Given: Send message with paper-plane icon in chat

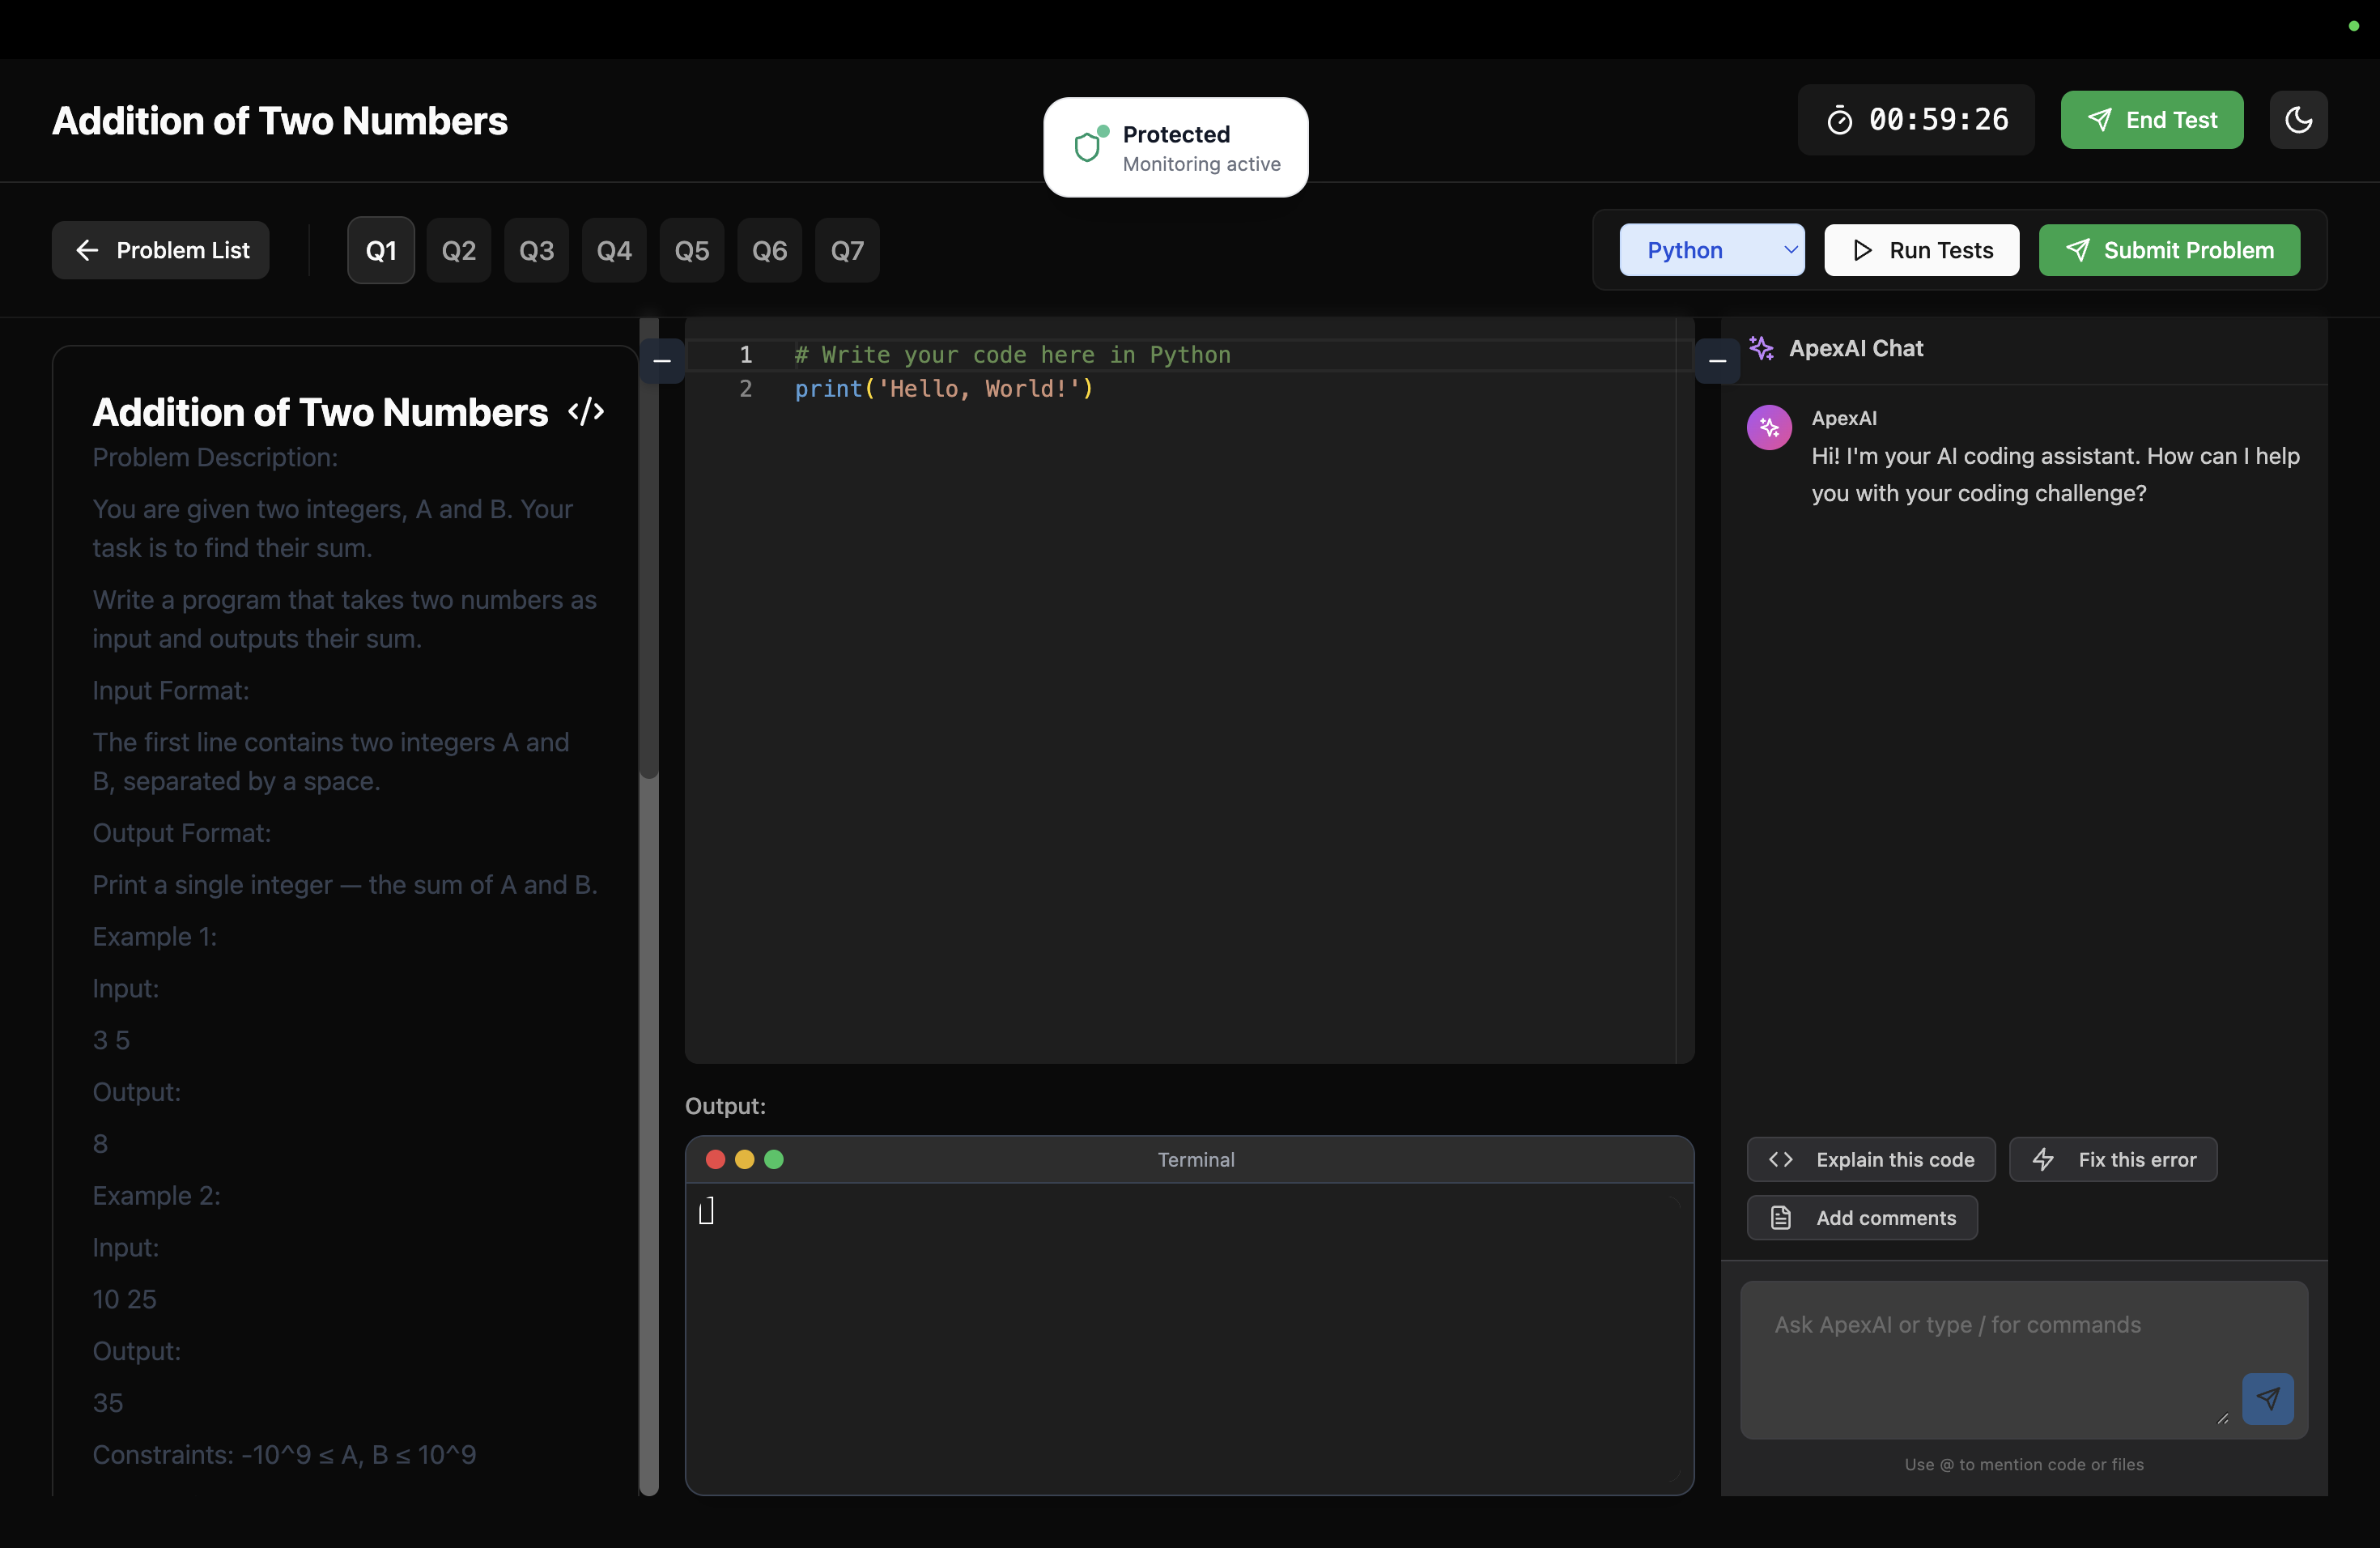Looking at the screenshot, I should 2267,1398.
